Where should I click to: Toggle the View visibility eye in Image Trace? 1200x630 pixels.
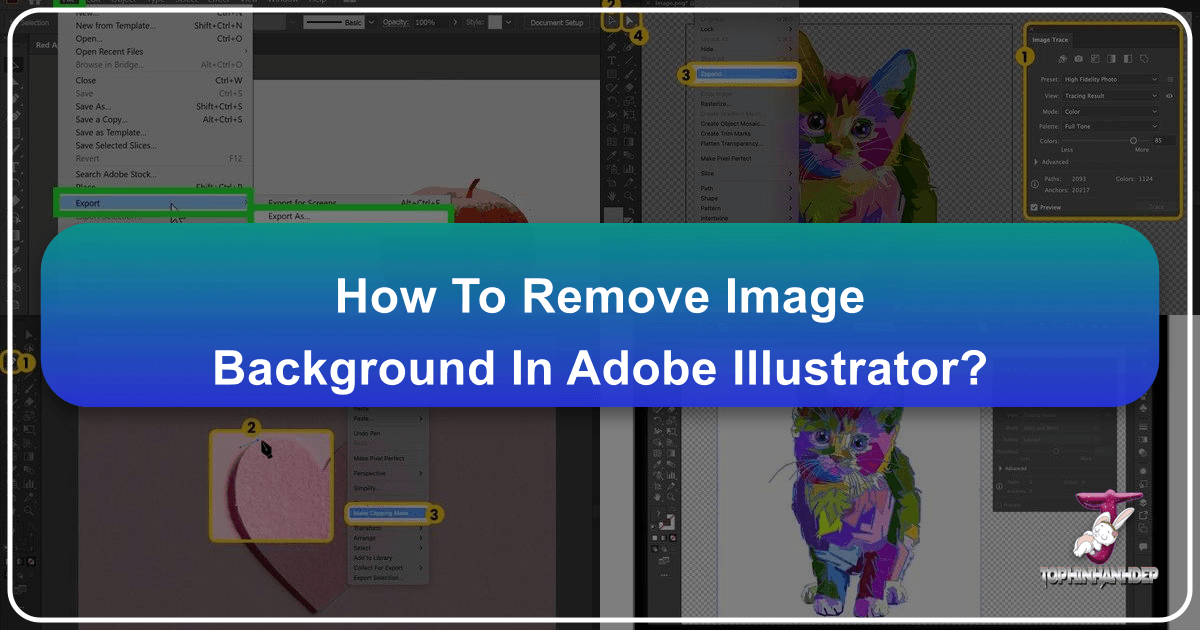1168,95
